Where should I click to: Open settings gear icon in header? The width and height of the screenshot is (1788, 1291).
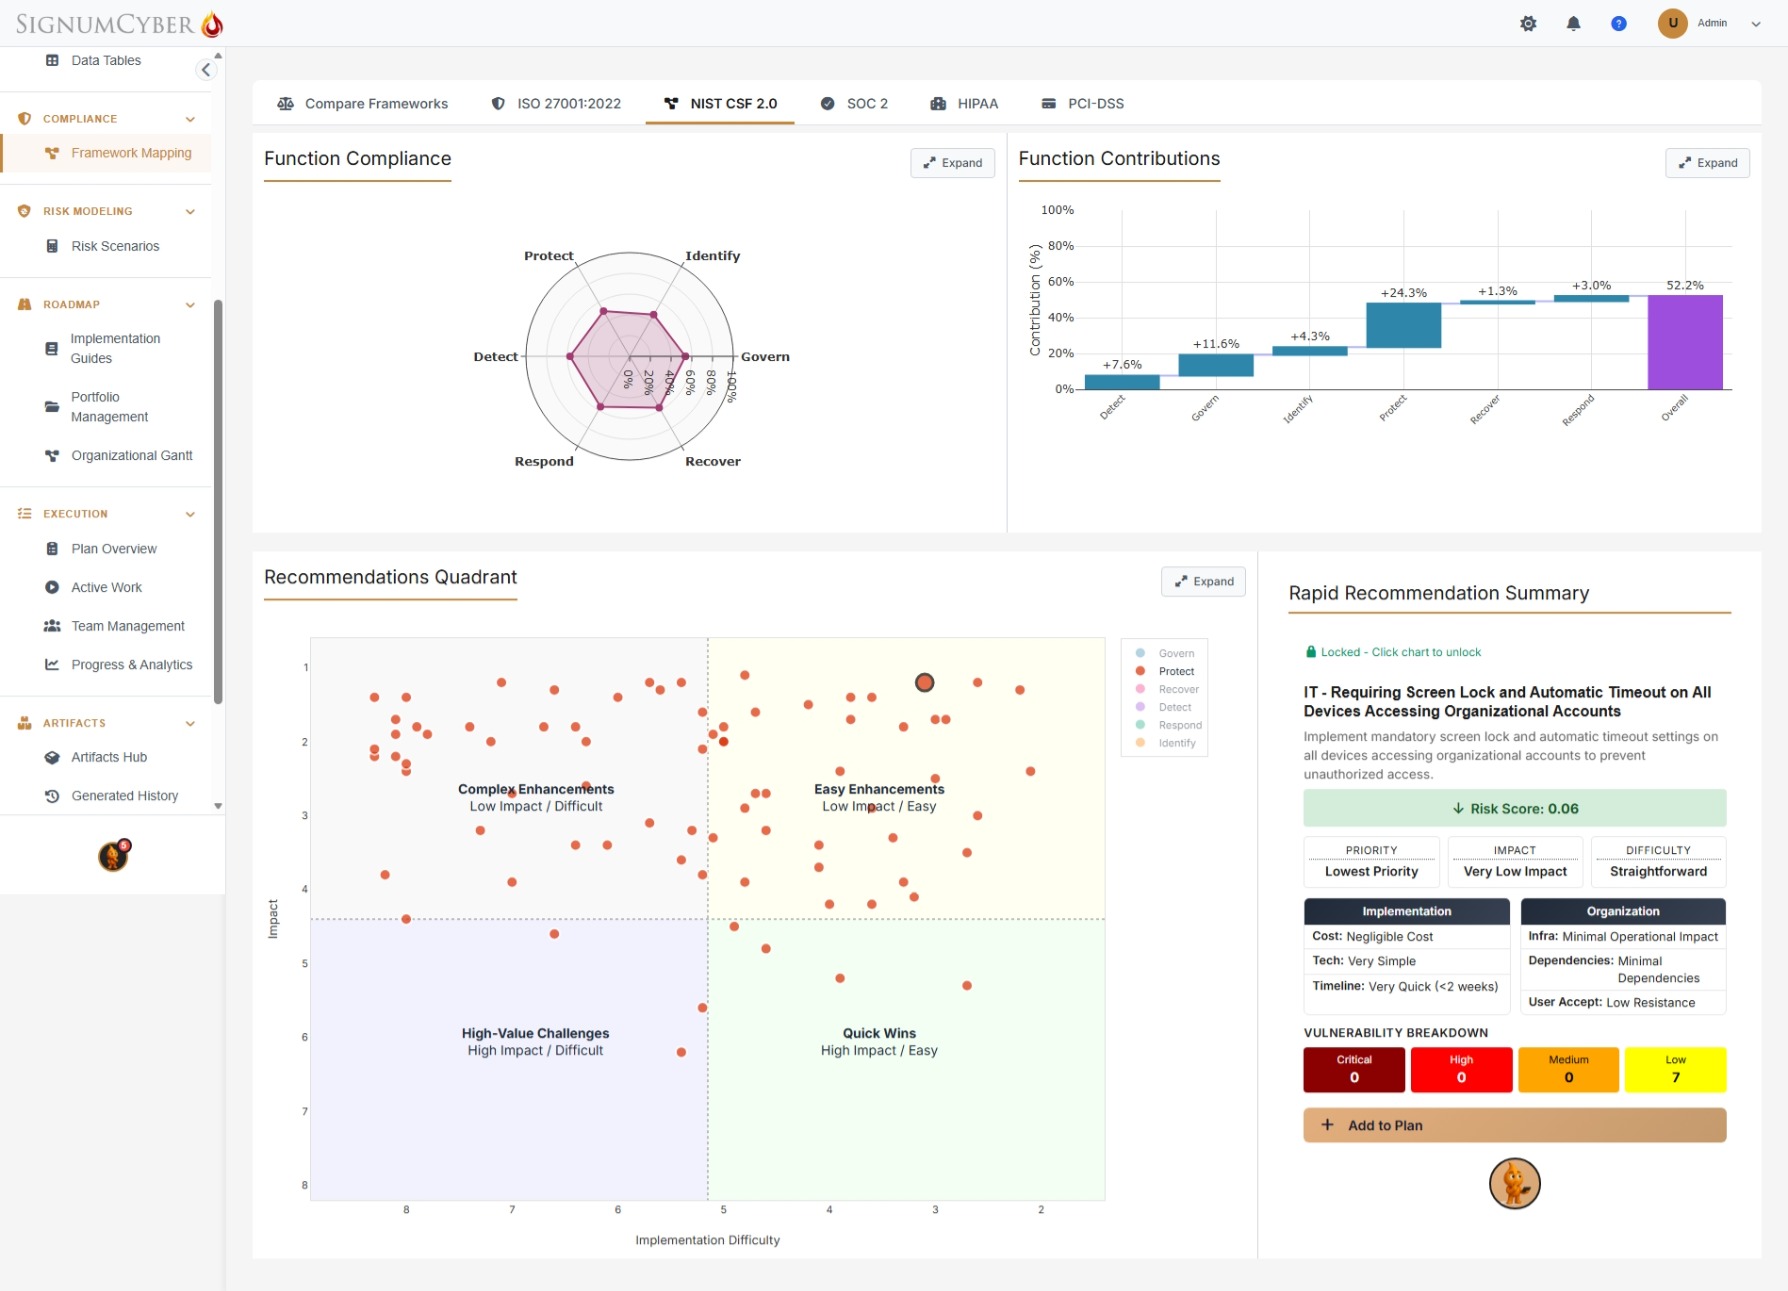click(1528, 23)
